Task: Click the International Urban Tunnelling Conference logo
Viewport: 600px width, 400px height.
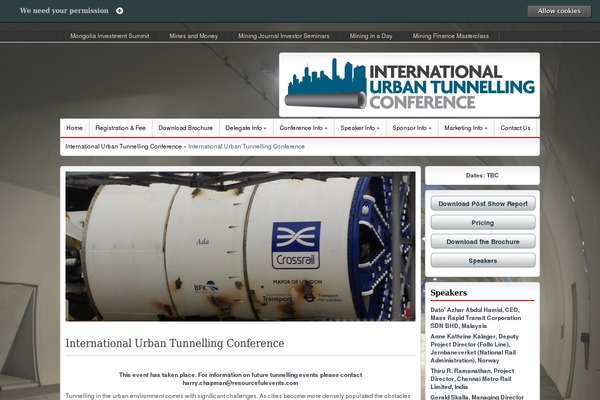Action: pos(409,85)
